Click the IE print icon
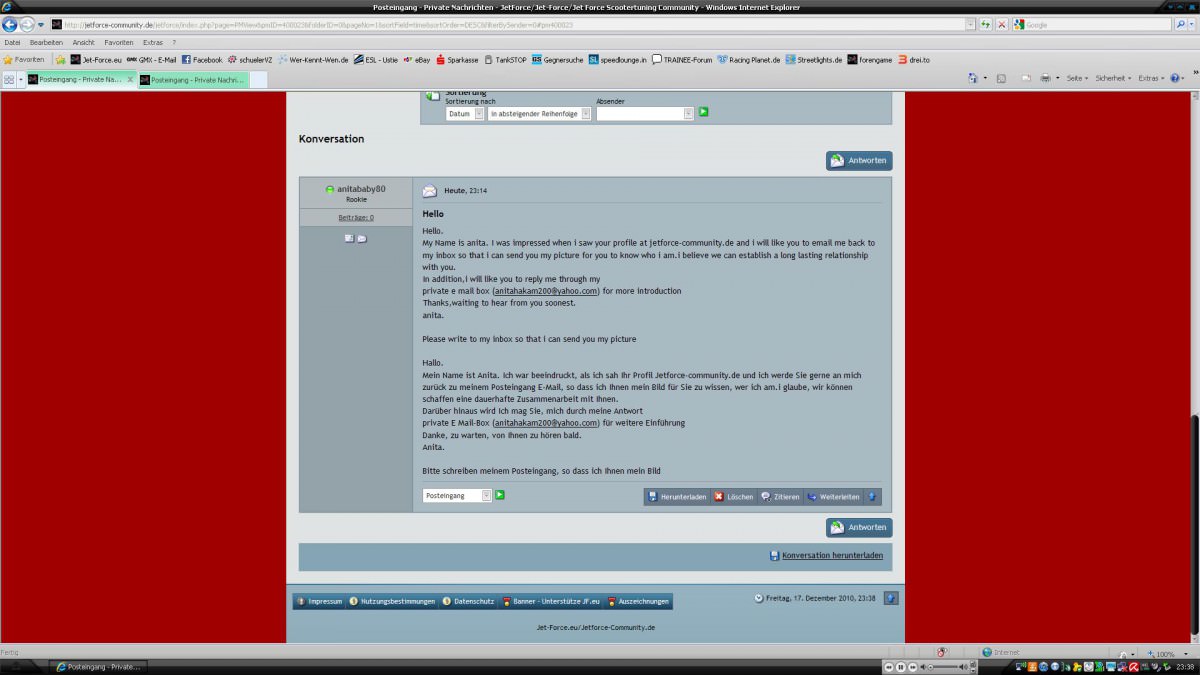Viewport: 1200px width, 675px height. tap(1044, 78)
